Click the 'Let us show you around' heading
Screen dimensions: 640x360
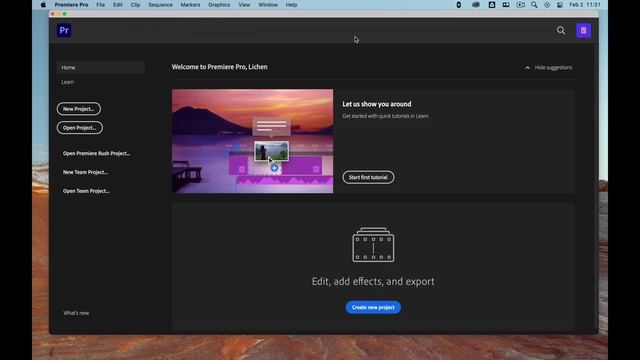(x=377, y=104)
